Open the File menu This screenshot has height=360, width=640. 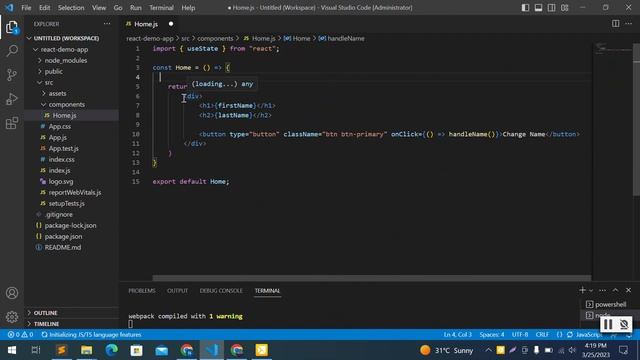(26, 8)
